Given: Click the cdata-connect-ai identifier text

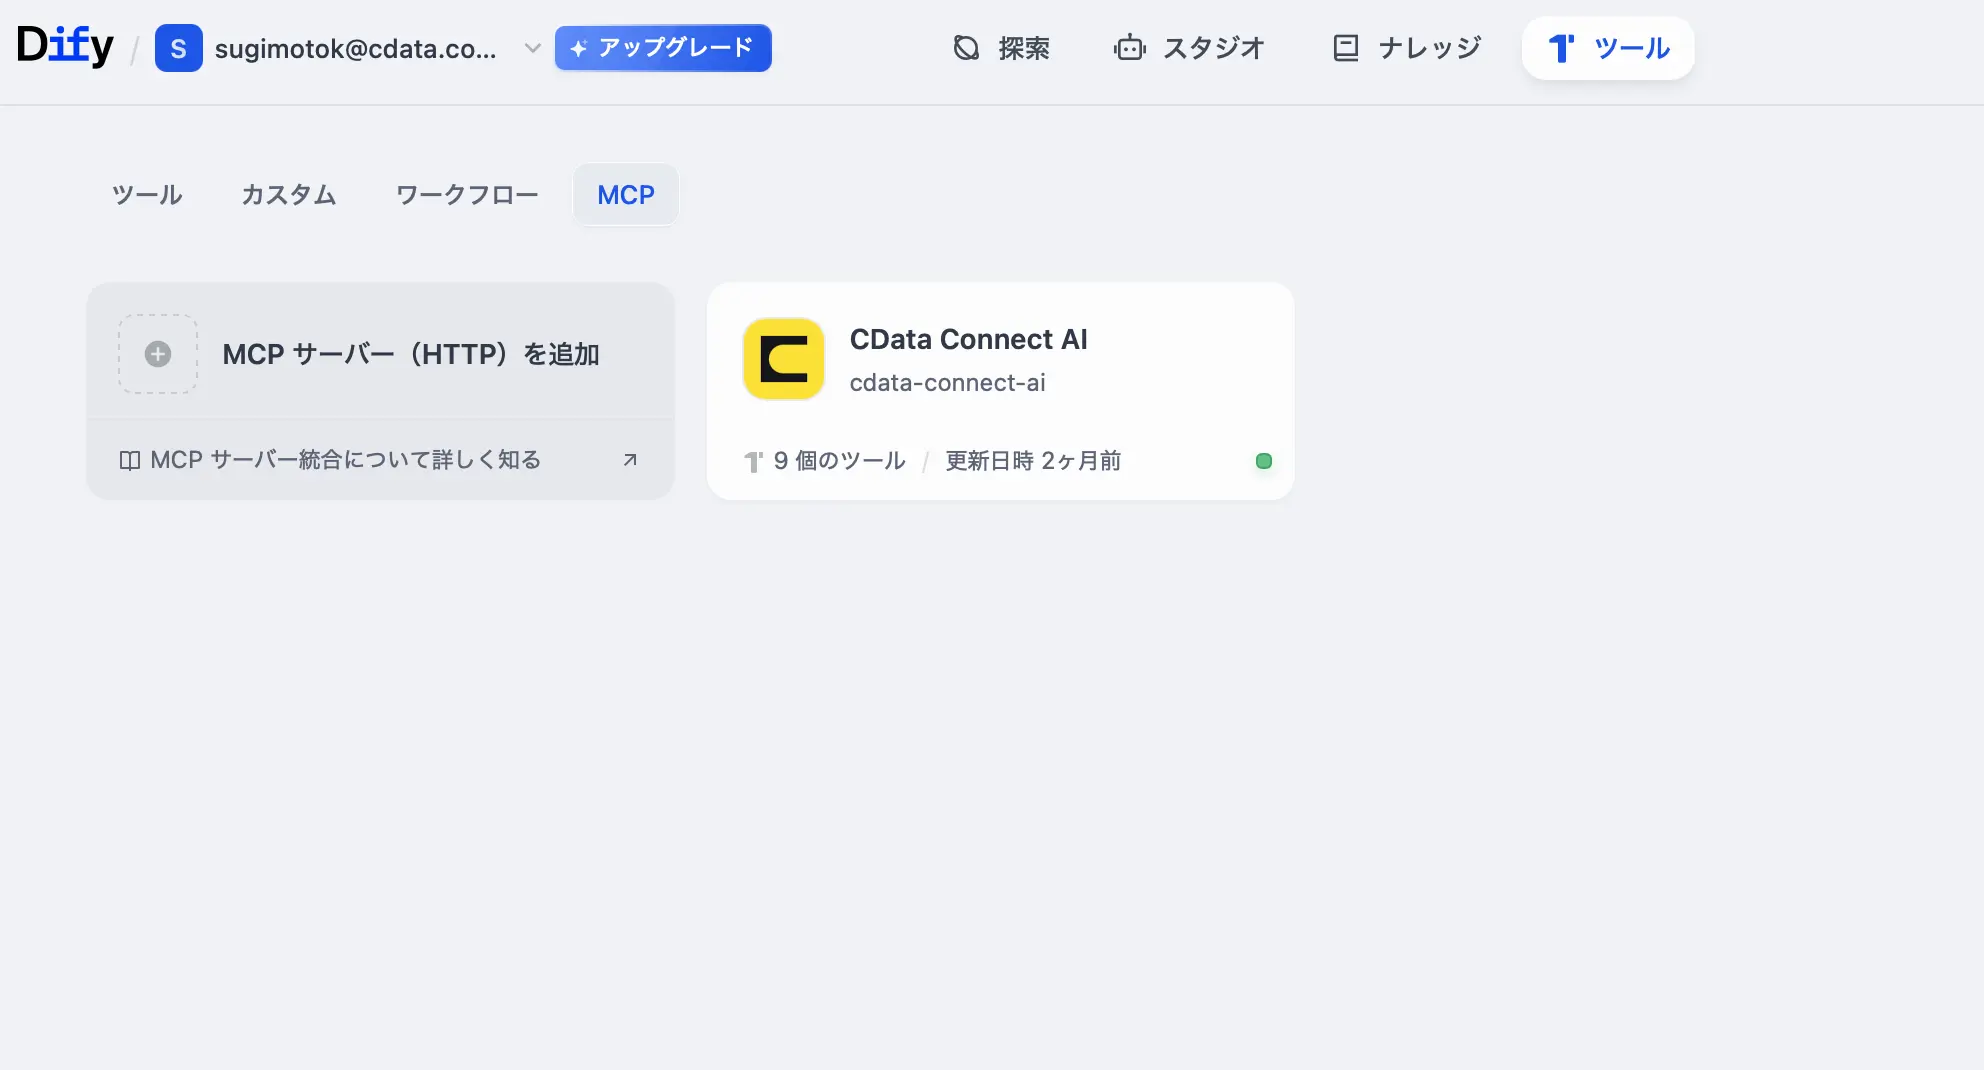Looking at the screenshot, I should pyautogui.click(x=947, y=383).
